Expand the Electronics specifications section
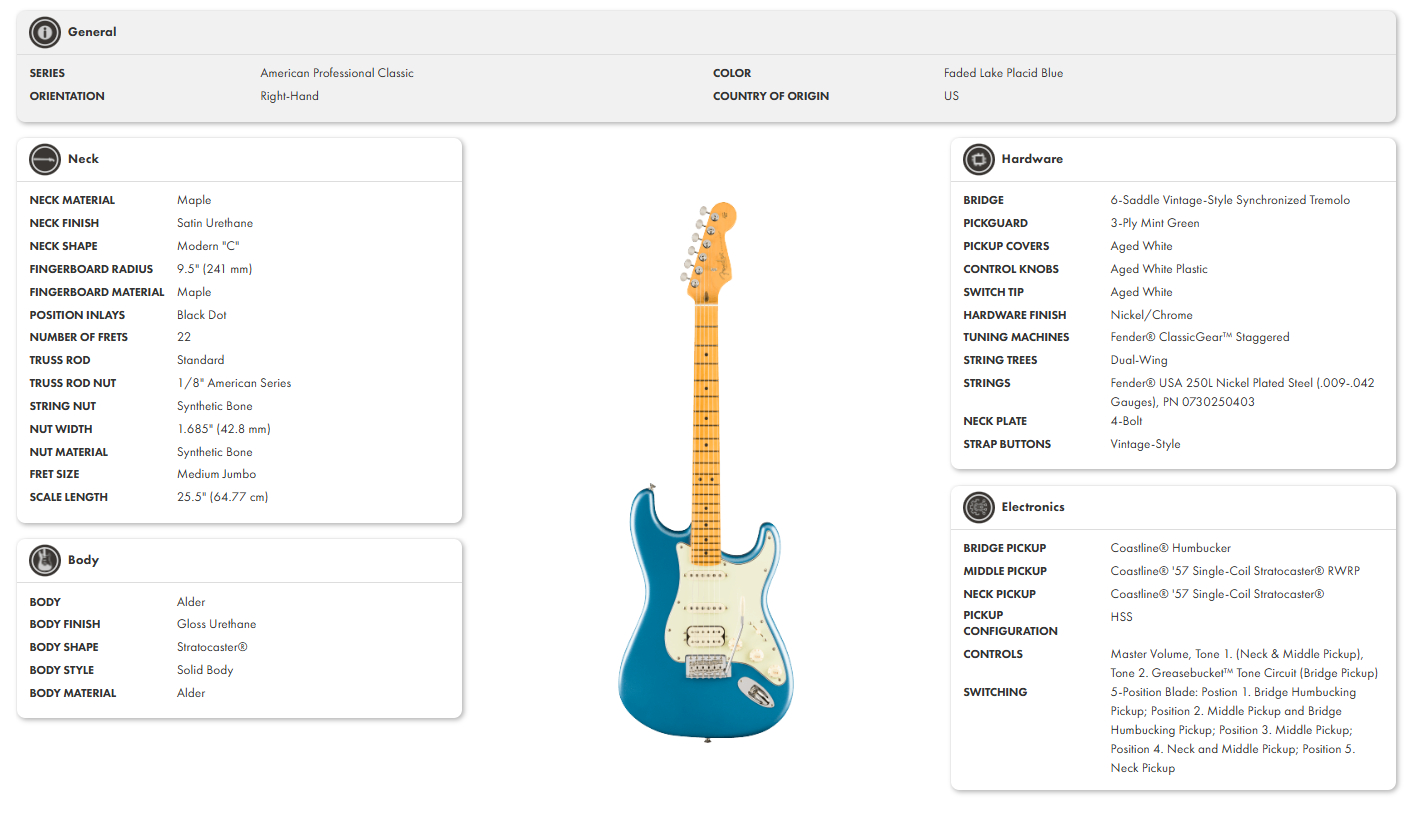Viewport: 1411px width, 814px height. click(x=1033, y=507)
